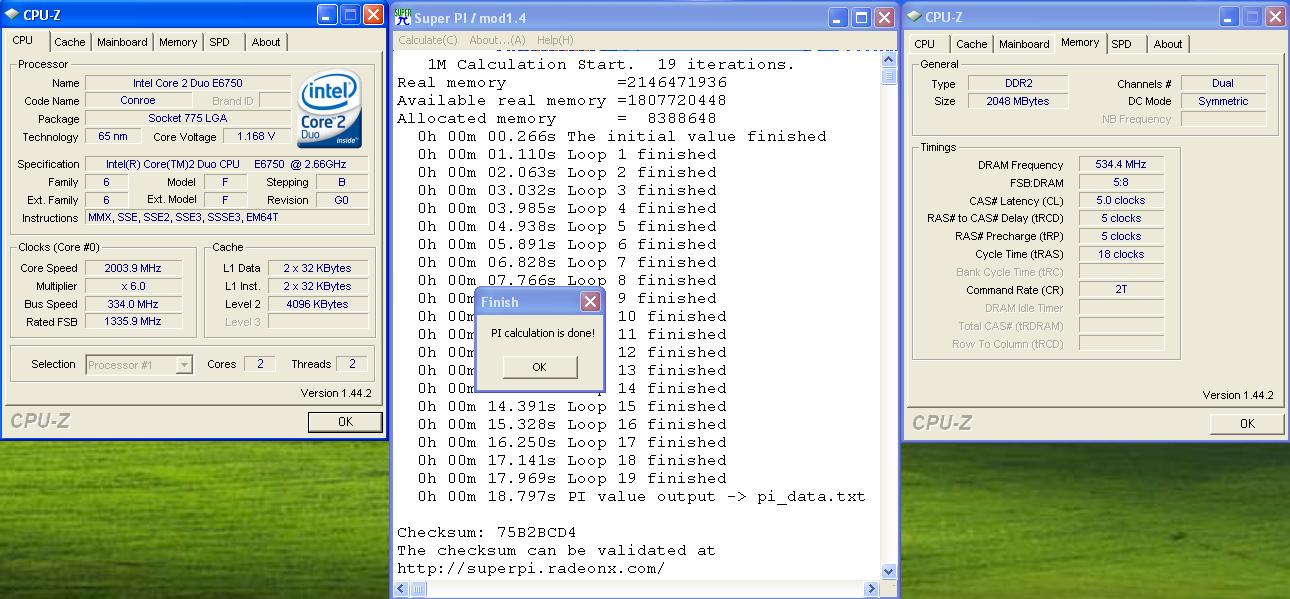Click OK button in left CPU-Z window
1290x599 pixels.
point(345,422)
